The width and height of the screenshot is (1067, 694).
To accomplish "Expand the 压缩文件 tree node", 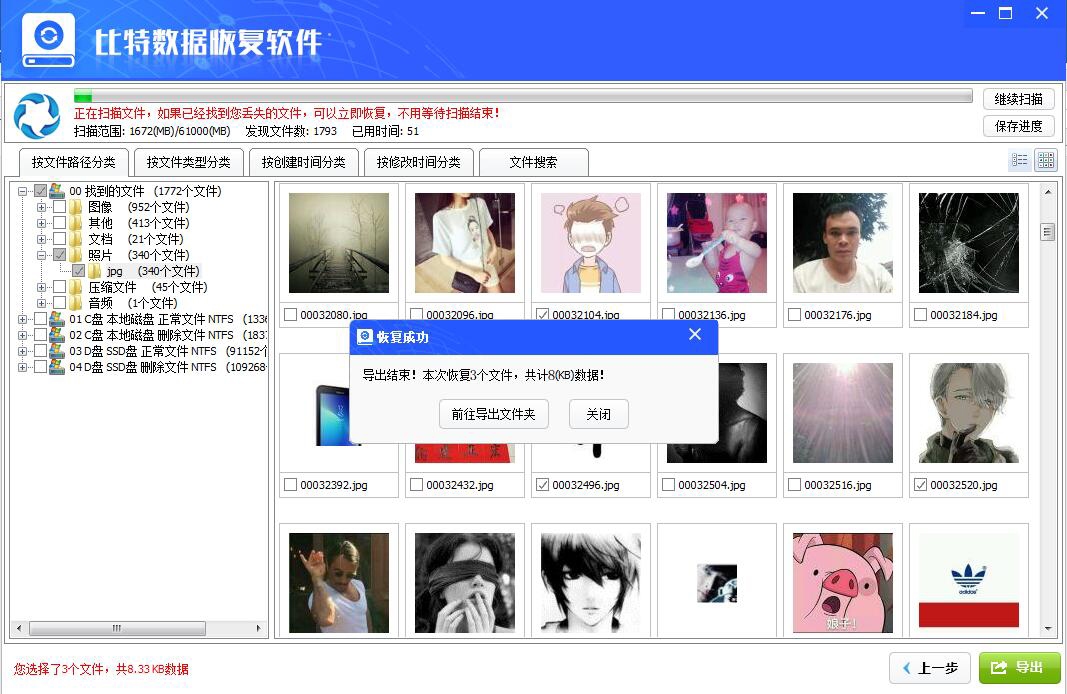I will click(42, 287).
